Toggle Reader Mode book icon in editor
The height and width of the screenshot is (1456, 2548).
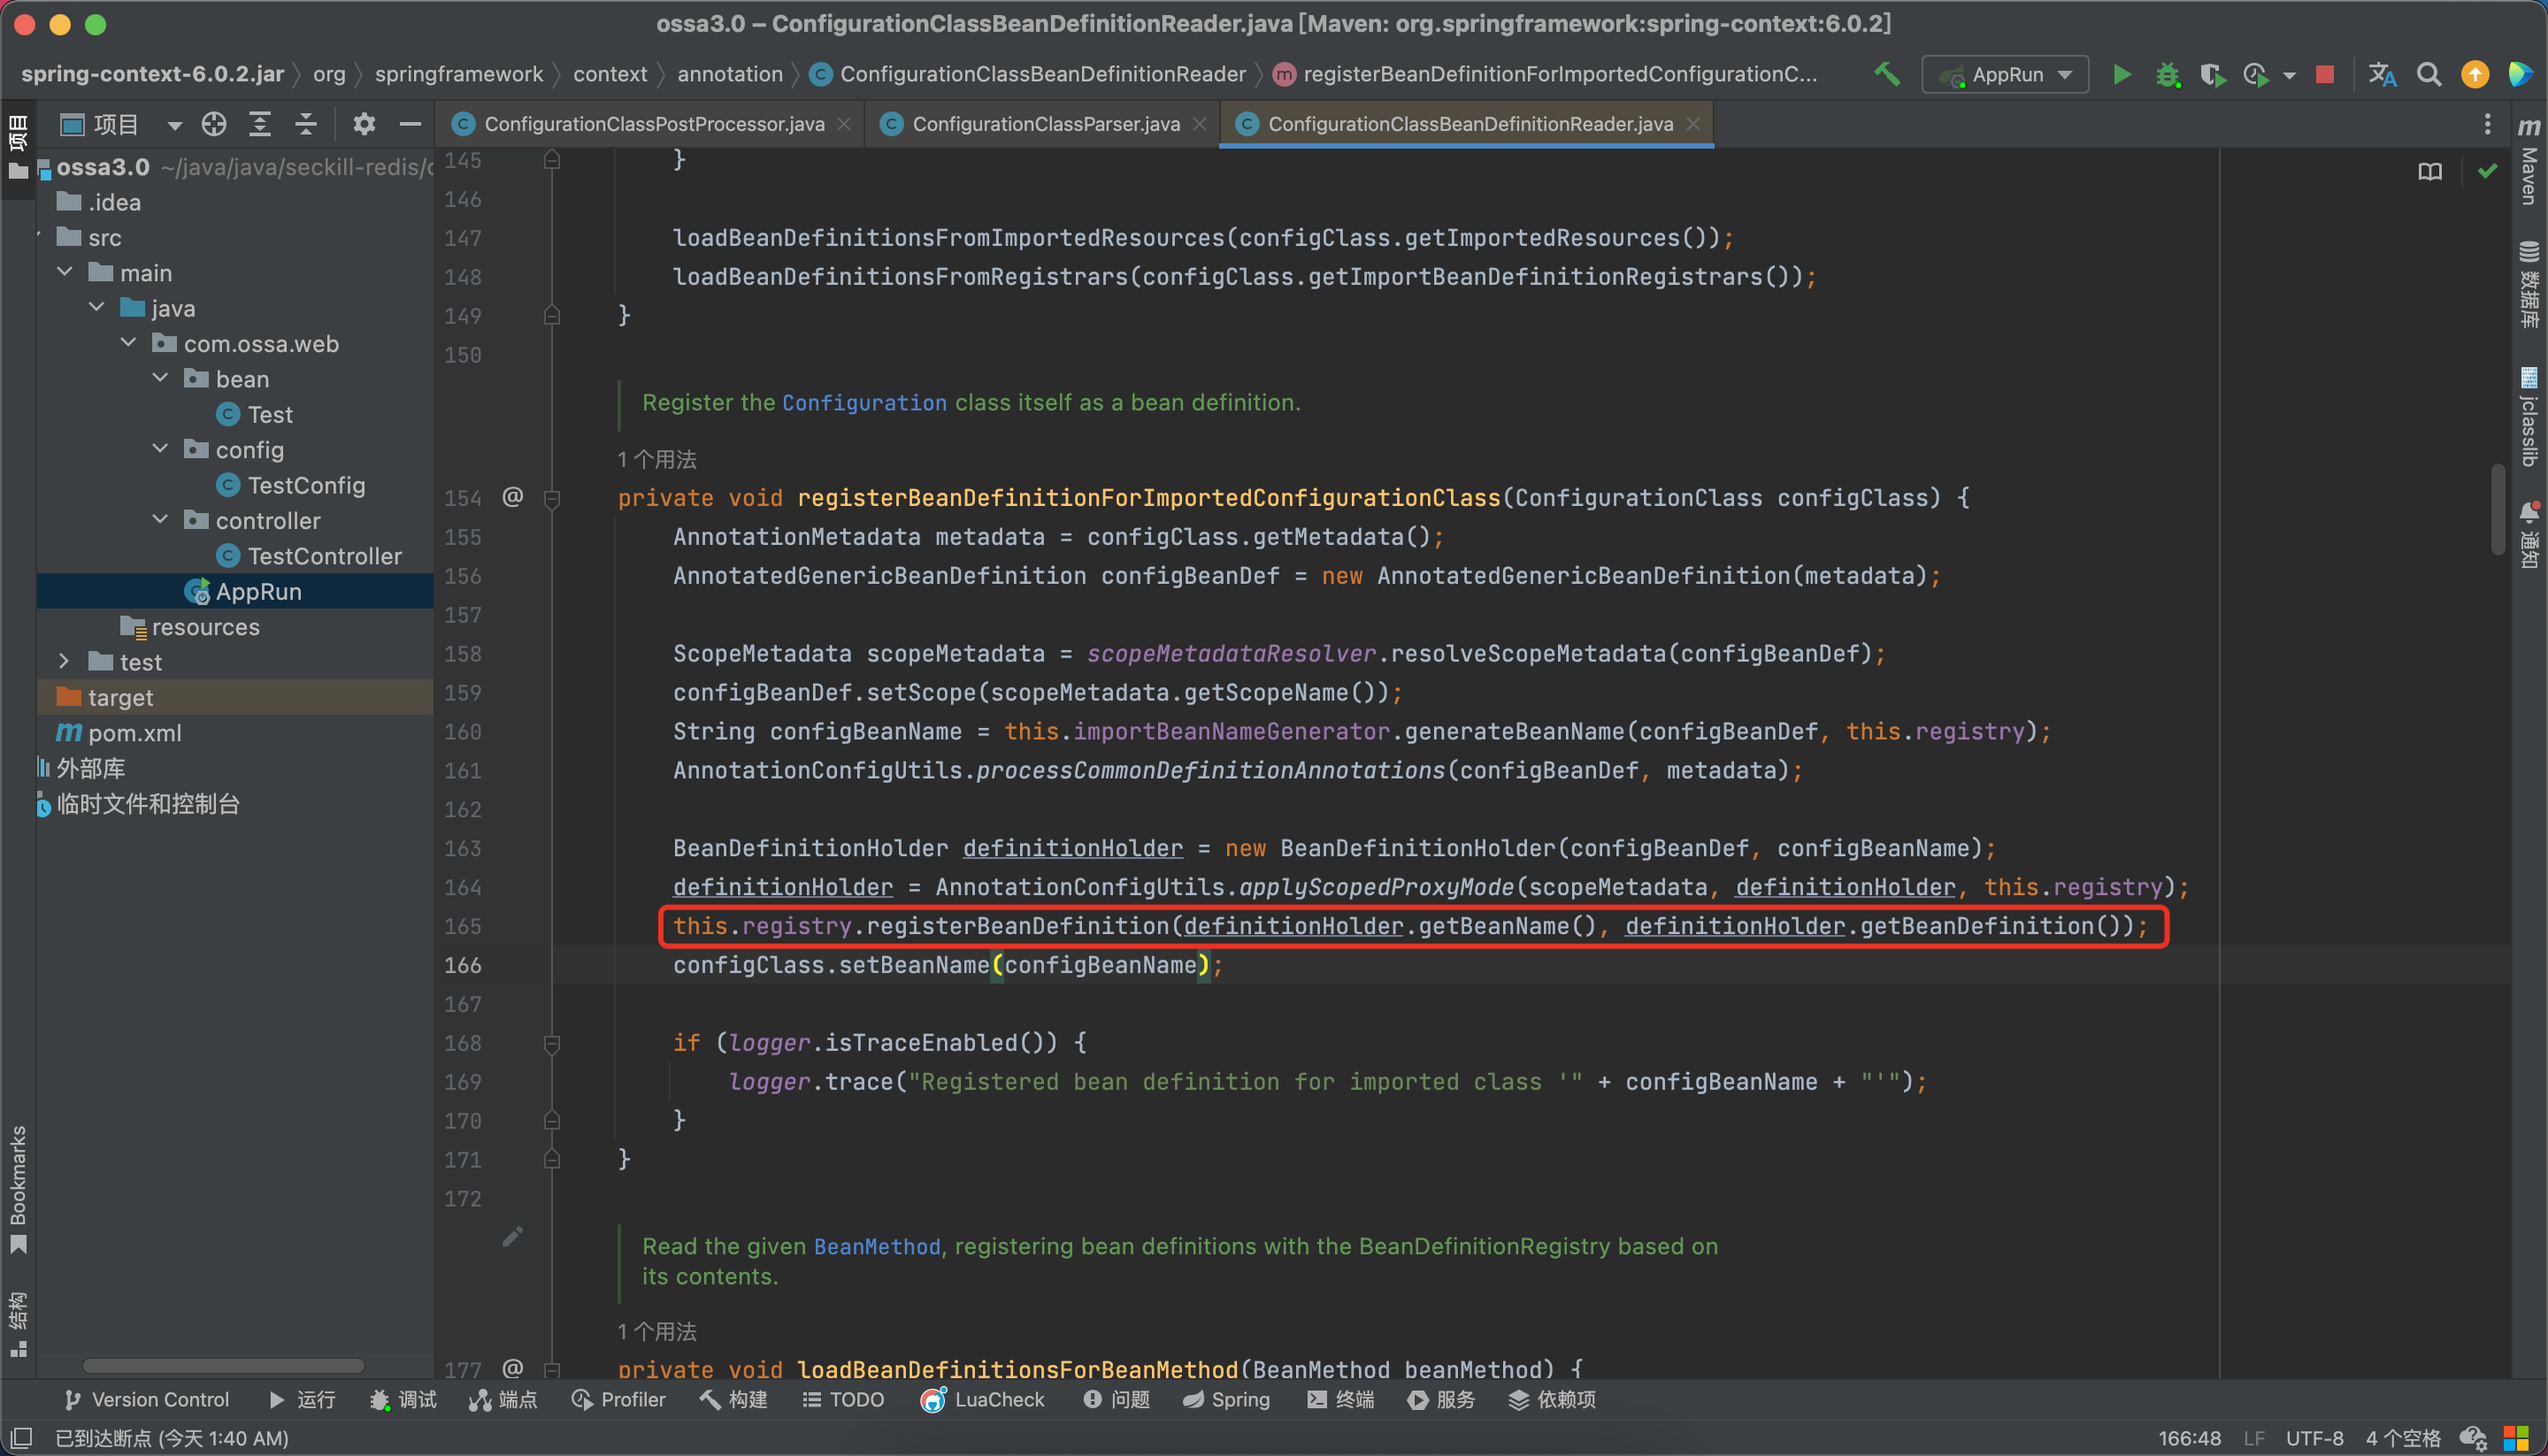tap(2430, 172)
